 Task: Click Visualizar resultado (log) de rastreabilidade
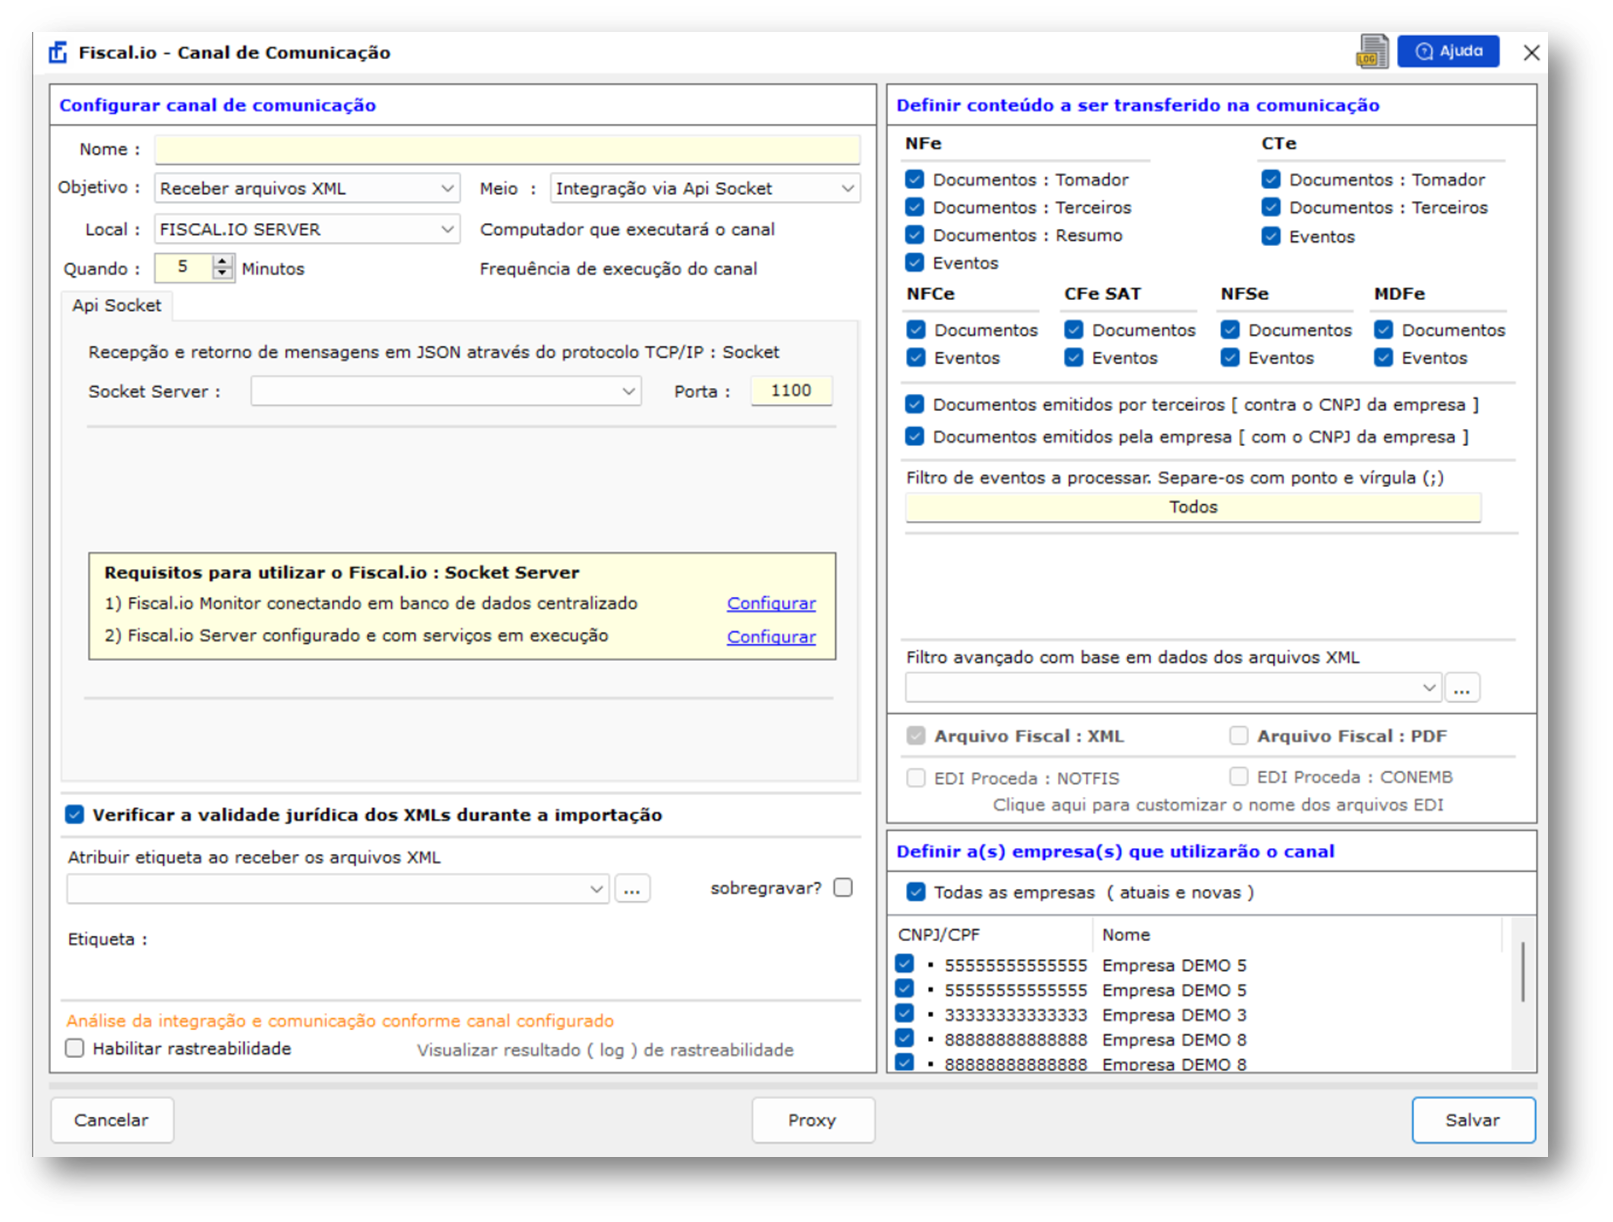(x=605, y=1050)
